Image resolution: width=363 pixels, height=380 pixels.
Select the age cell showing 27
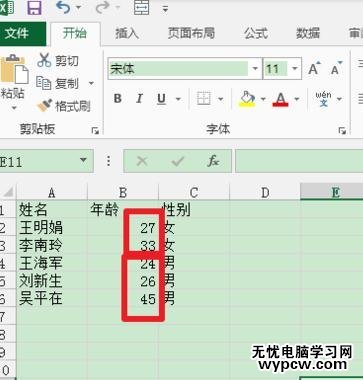coord(123,228)
